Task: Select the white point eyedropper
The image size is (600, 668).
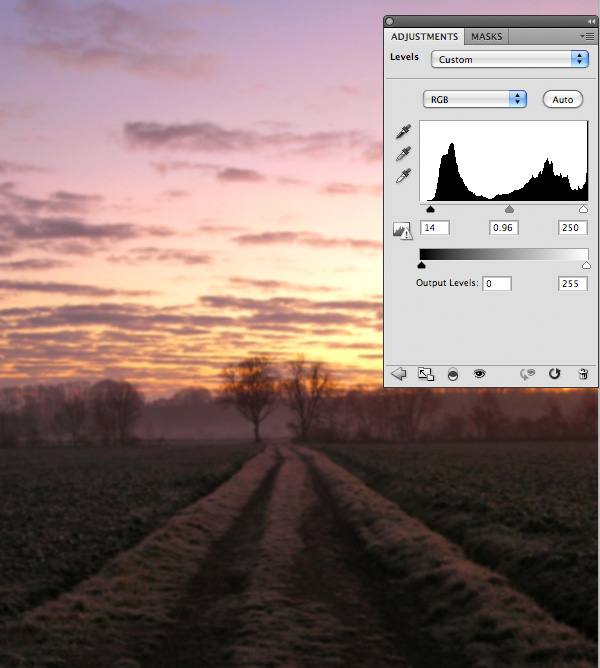Action: pyautogui.click(x=403, y=175)
